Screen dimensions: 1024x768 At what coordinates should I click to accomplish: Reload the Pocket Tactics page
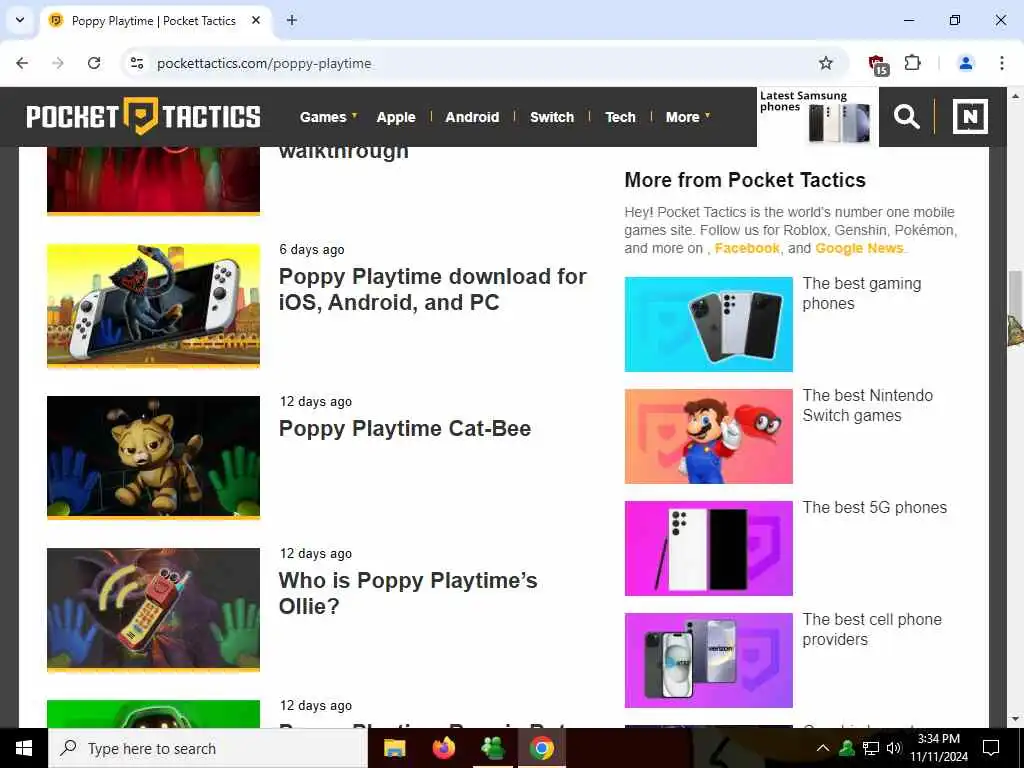[94, 63]
